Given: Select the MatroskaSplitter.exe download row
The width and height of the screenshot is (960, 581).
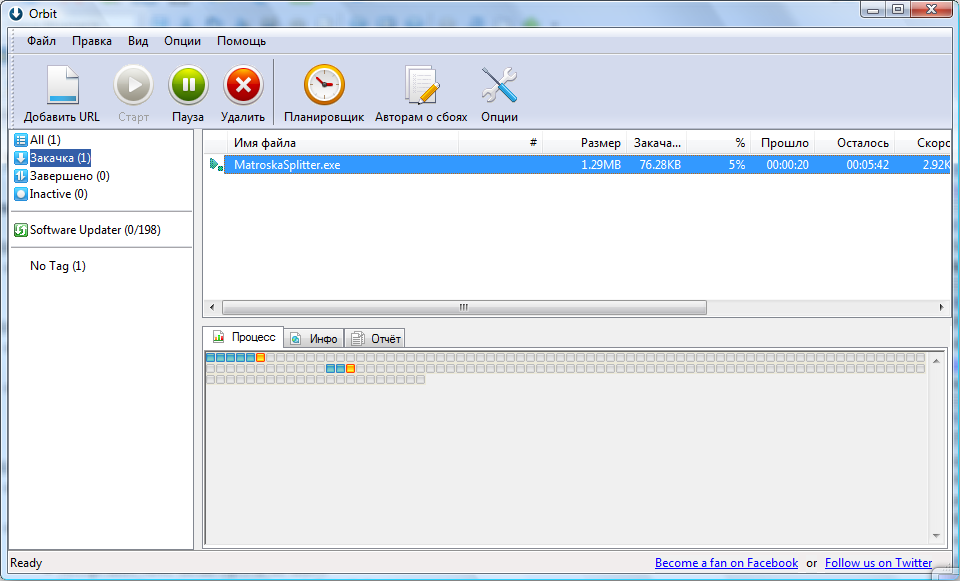Looking at the screenshot, I should pyautogui.click(x=587, y=165).
